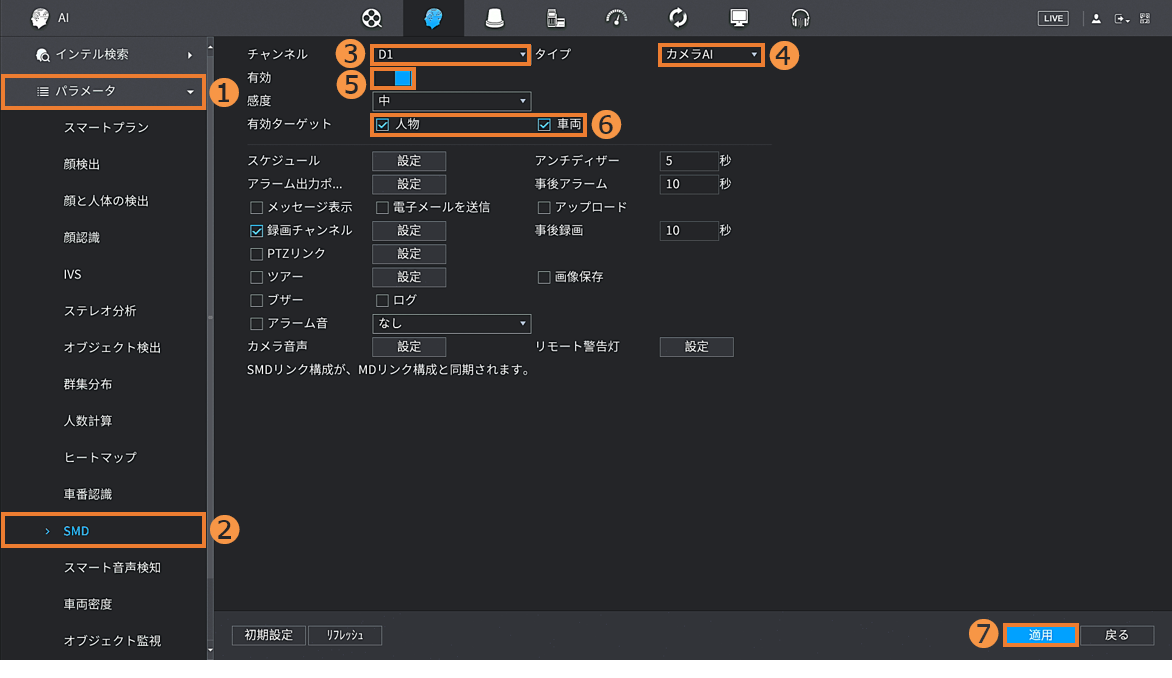Expand the タイプ カメラAI dropdown
Viewport: 1172px width, 678px height.
[x=711, y=54]
